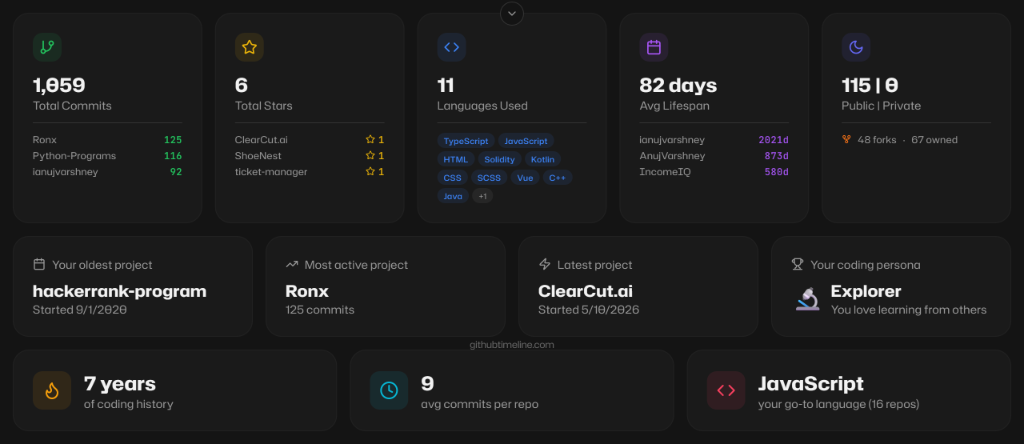Click the red code brackets go-to language icon
This screenshot has height=444, width=1024.
(726, 390)
